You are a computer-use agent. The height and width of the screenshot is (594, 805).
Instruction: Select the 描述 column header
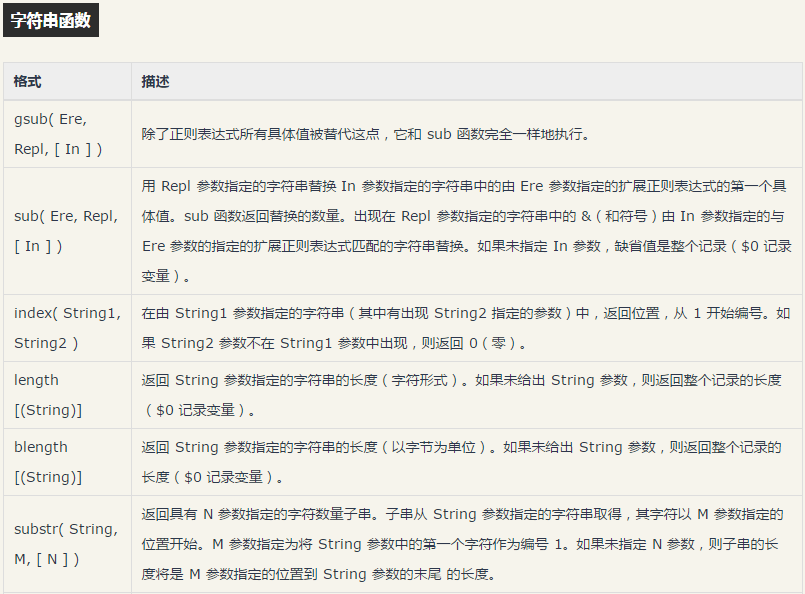click(x=467, y=82)
